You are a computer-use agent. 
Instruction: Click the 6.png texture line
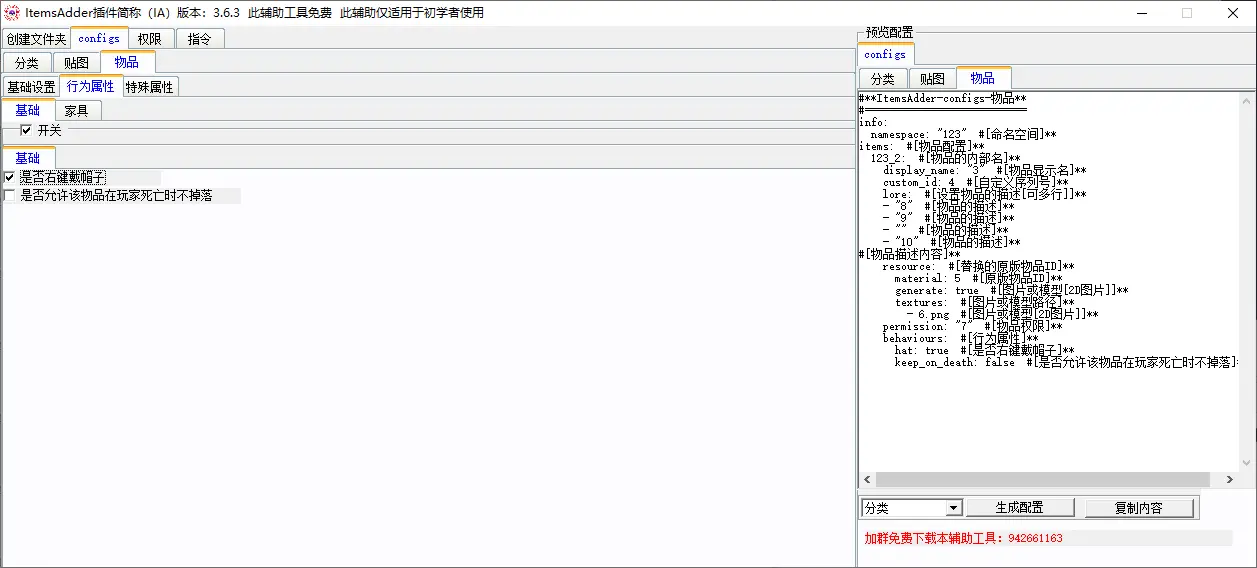tap(1002, 314)
